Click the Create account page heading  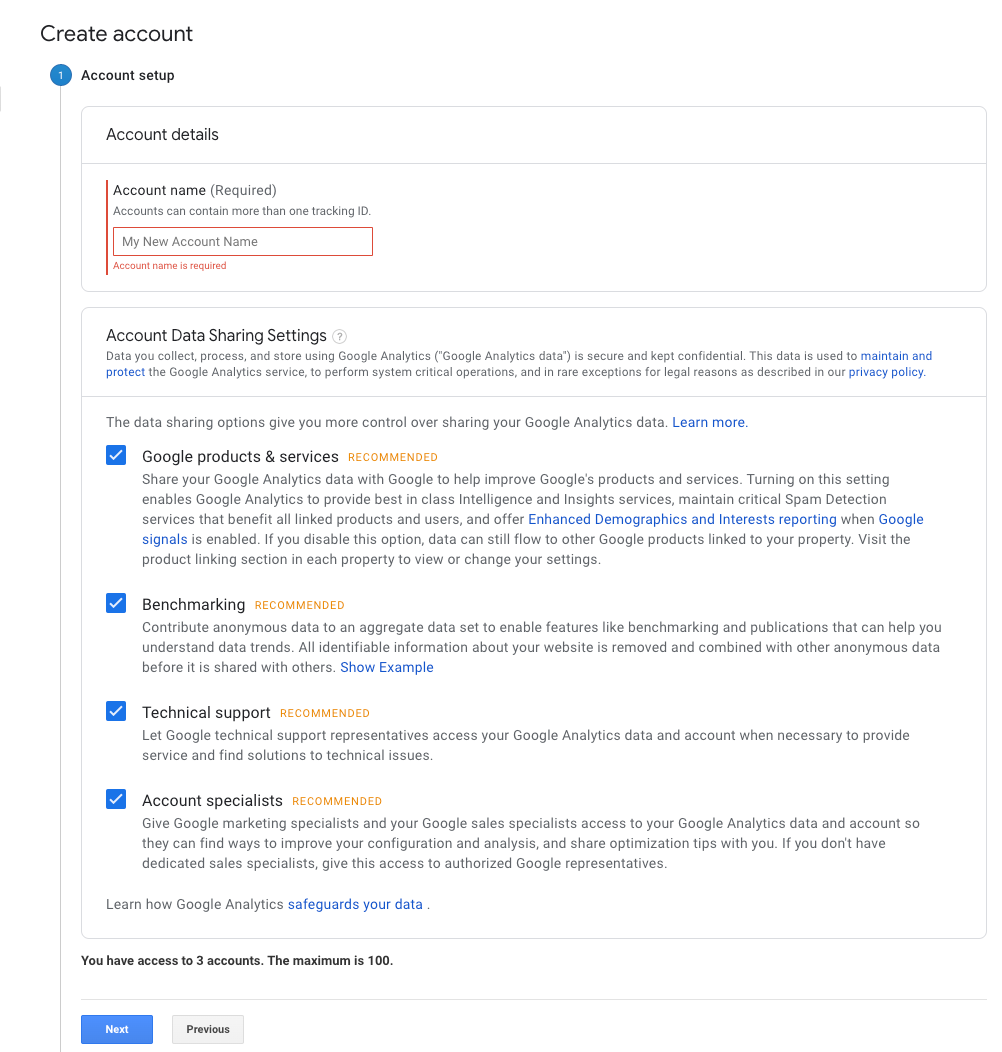tap(116, 33)
